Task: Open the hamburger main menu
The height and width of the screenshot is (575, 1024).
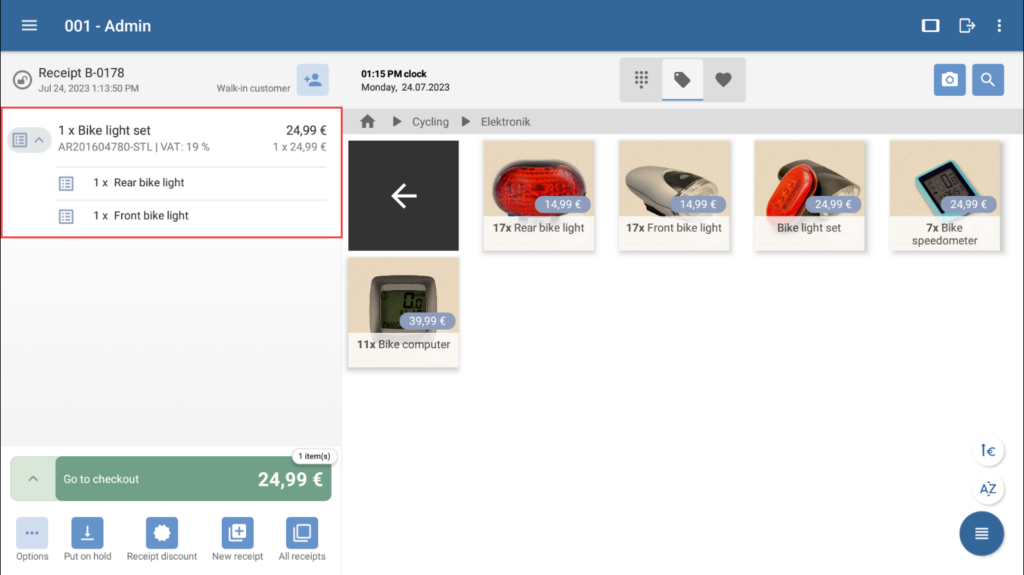Action: pyautogui.click(x=29, y=26)
